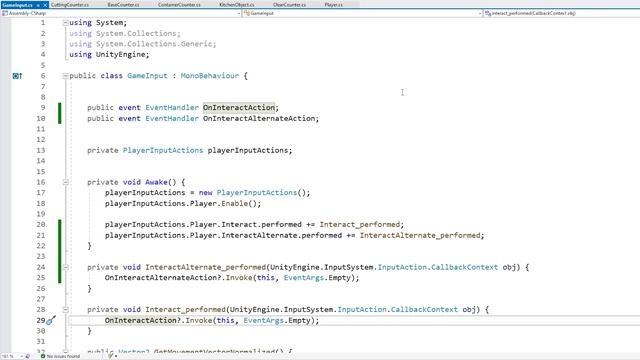640x360 pixels.
Task: Click CallbackContext type on line 24
Action: [464, 267]
